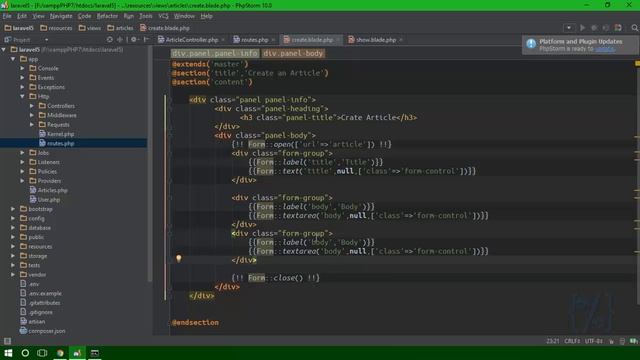The width and height of the screenshot is (640, 360).
Task: Open Chrome from the taskbar
Action: tap(60, 353)
